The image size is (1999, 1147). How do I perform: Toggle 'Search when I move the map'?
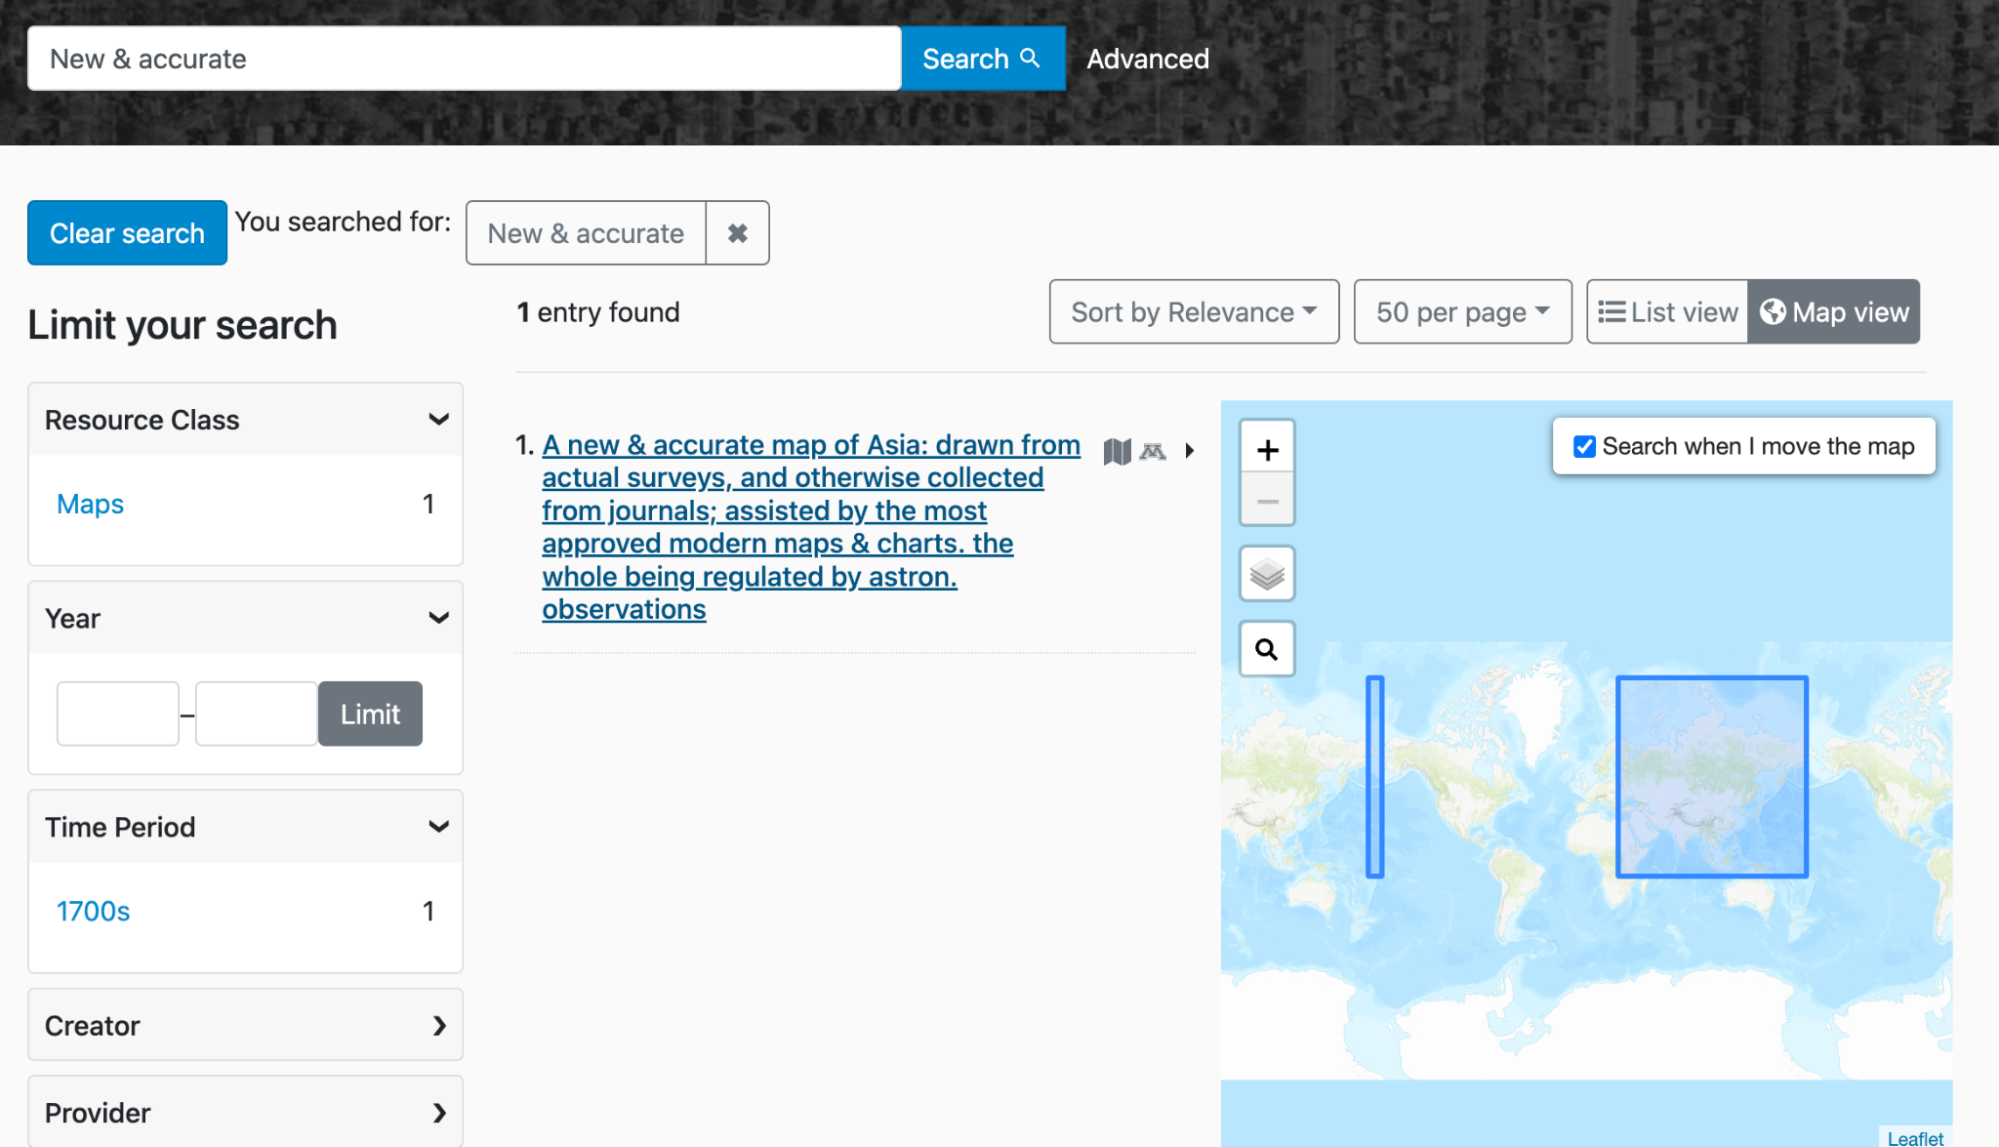pos(1584,446)
